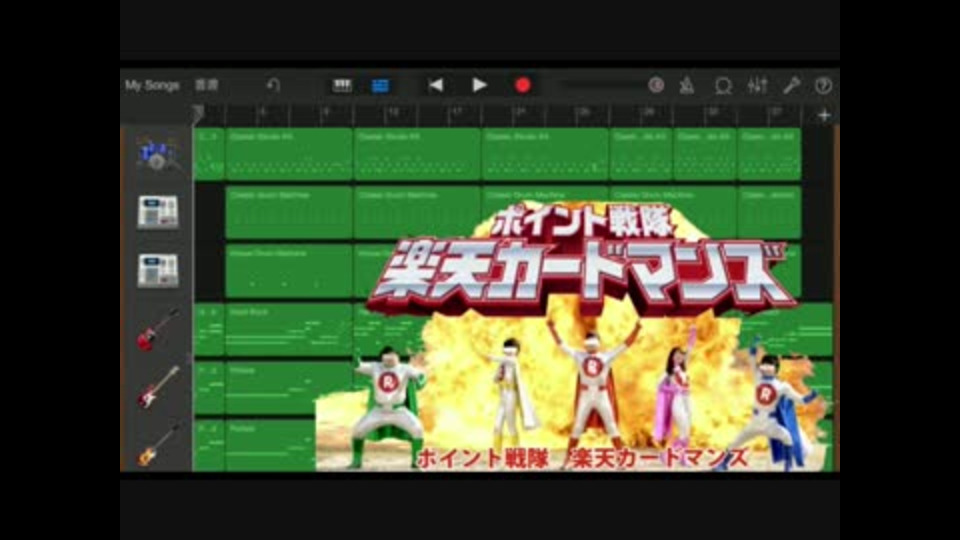Select last drum kit region at right

(769, 154)
